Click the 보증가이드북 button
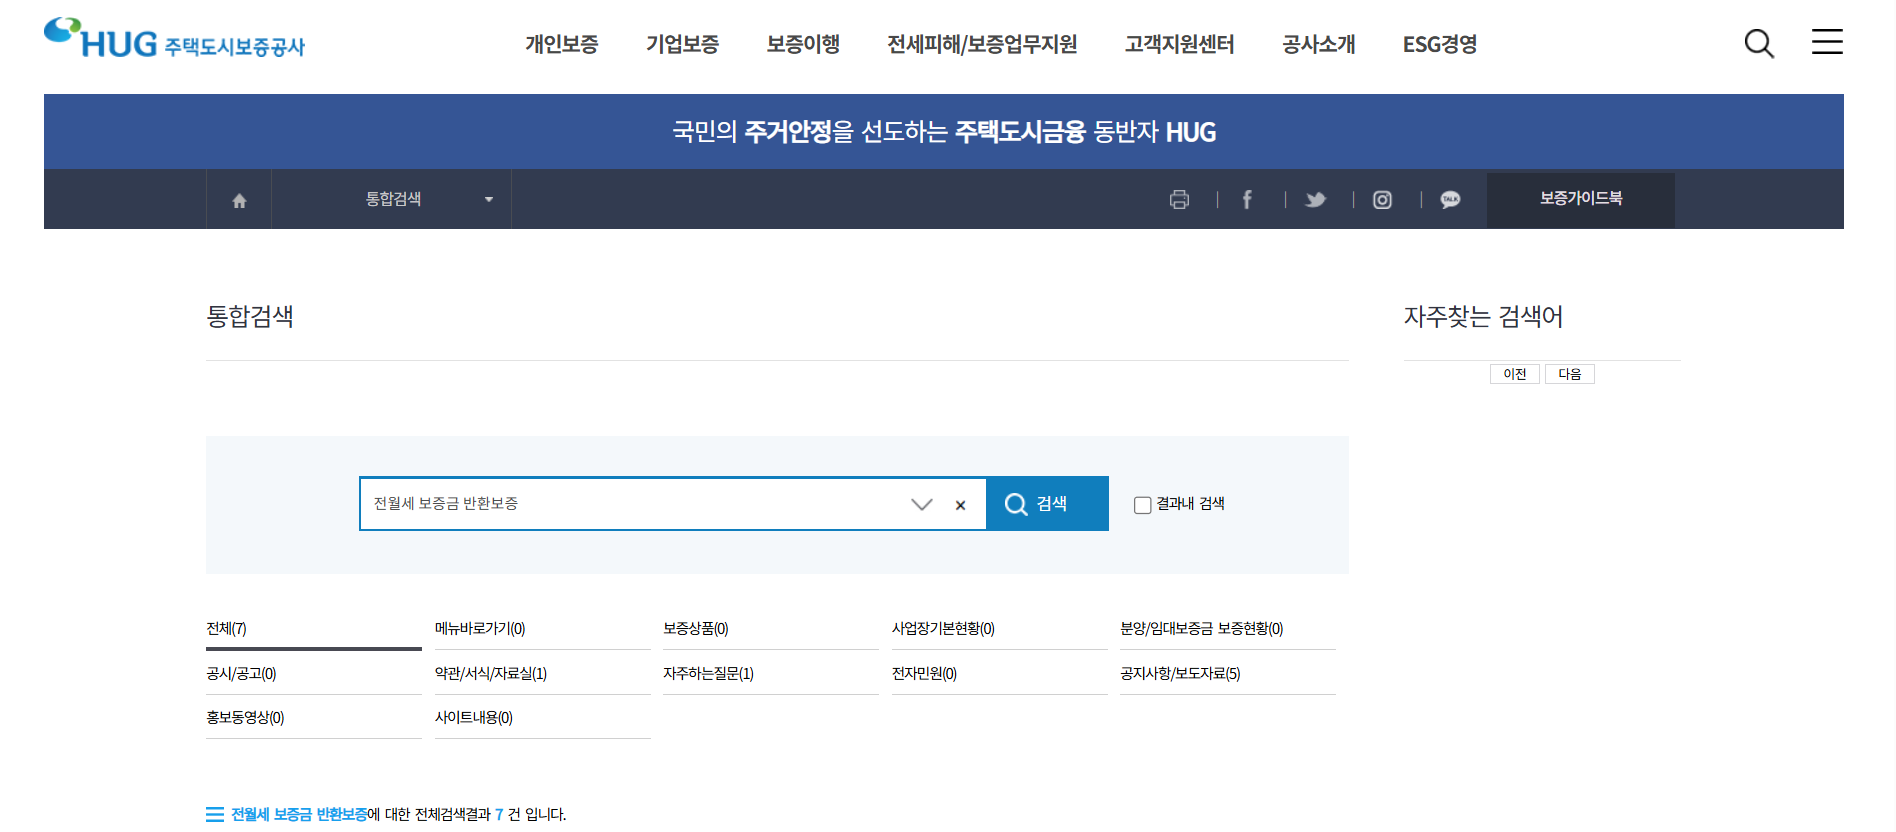 1581,199
